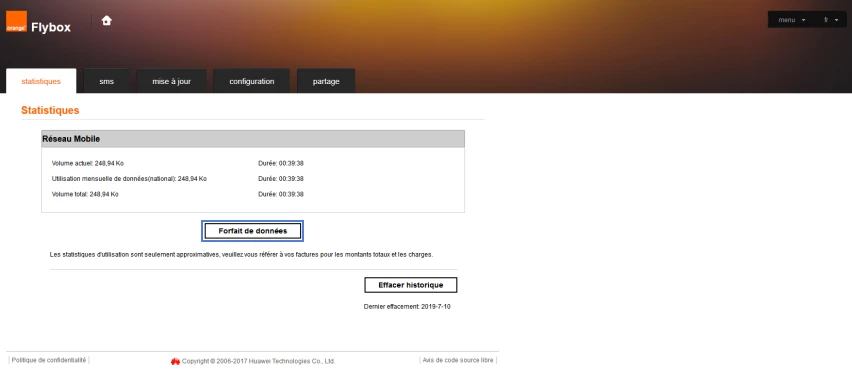The image size is (852, 370).
Task: Click 'Volume actuel: 248,94 Ko' text
Action: (x=88, y=163)
